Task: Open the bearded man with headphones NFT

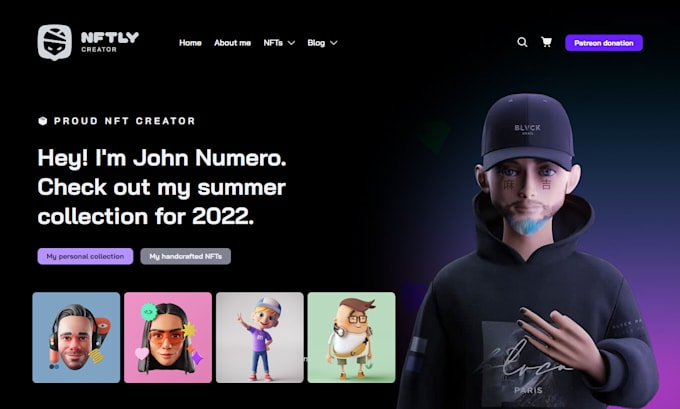Action: 76,337
